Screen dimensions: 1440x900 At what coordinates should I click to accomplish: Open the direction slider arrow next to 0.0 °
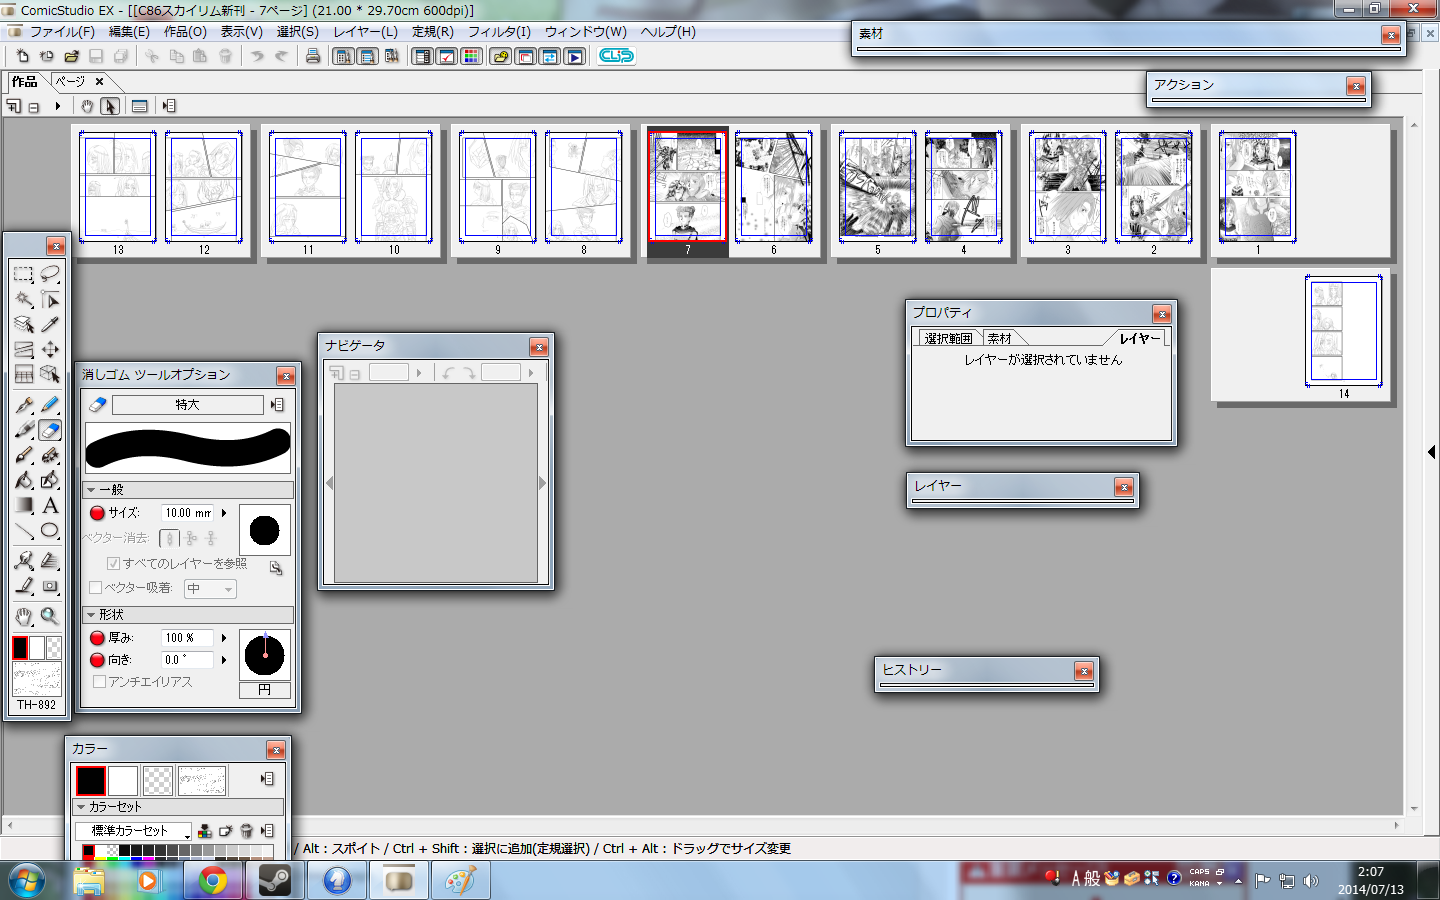coord(224,660)
